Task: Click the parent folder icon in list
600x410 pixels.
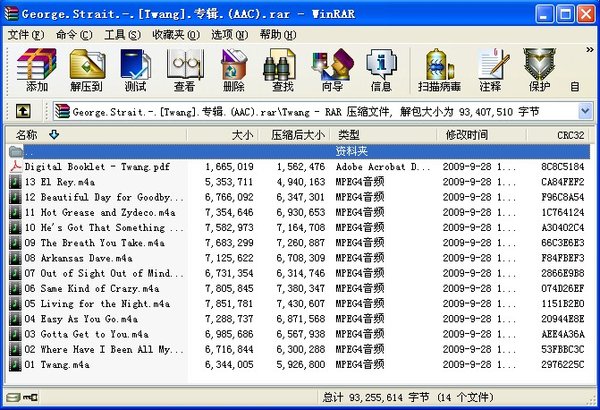Action: [x=15, y=152]
